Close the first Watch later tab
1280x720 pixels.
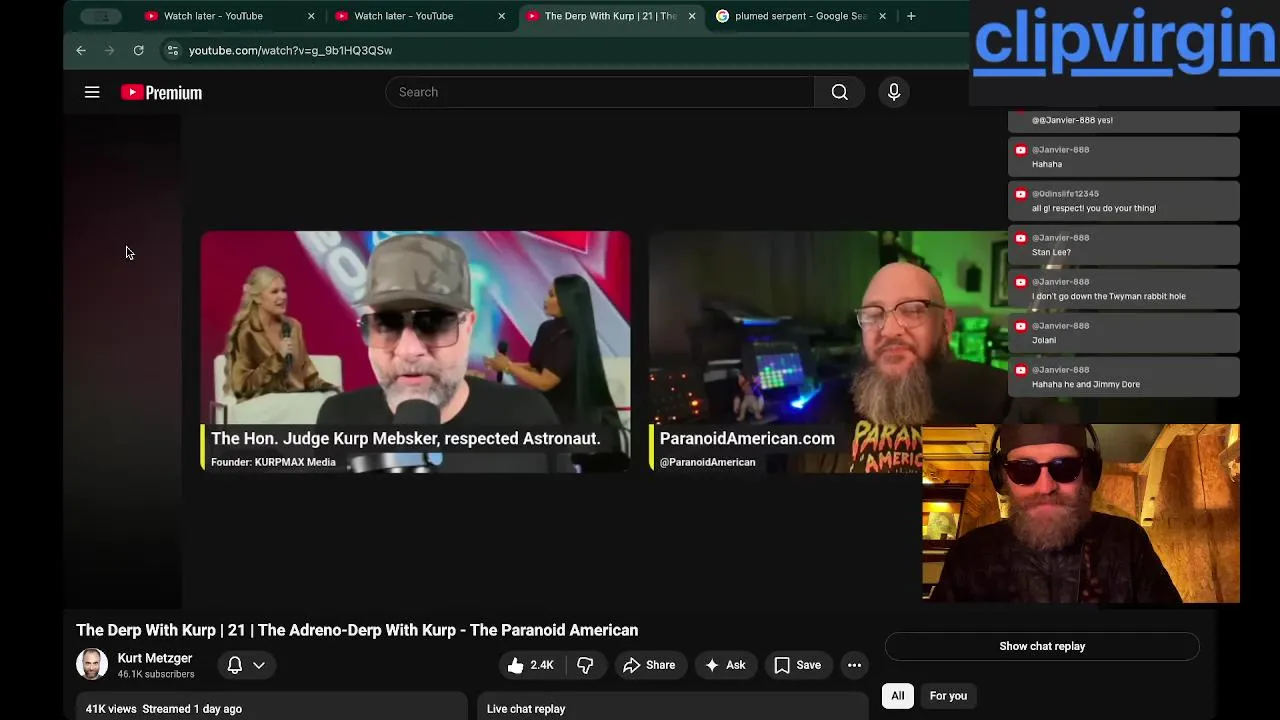pyautogui.click(x=311, y=16)
